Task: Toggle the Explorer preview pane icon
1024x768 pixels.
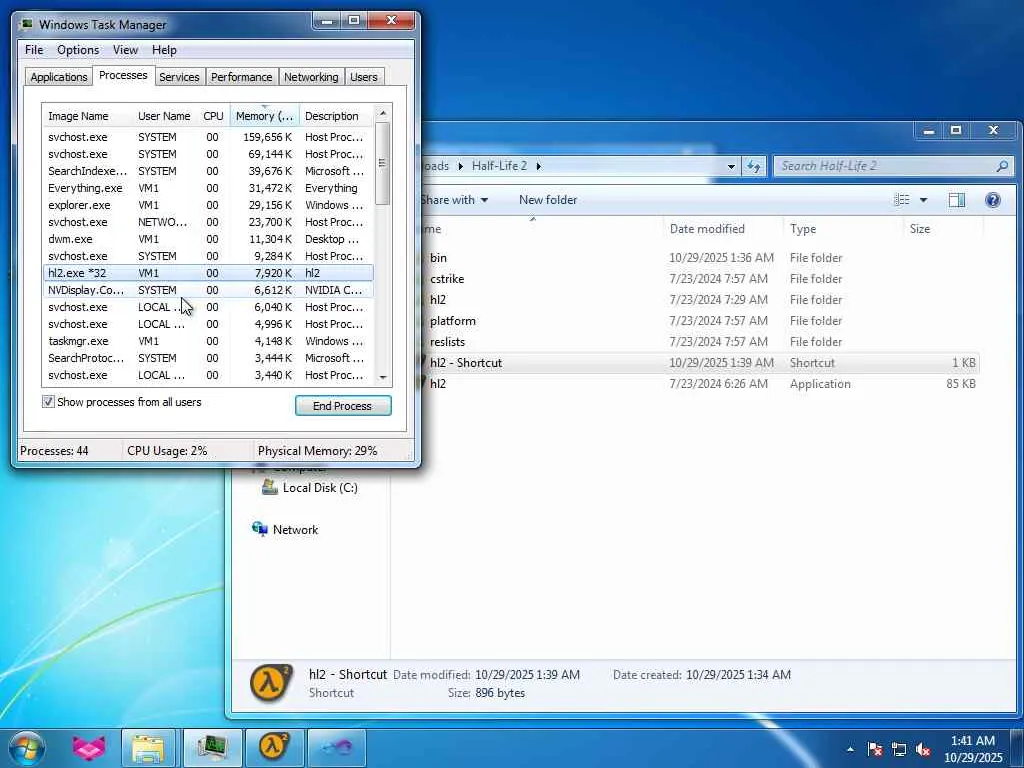Action: point(957,200)
